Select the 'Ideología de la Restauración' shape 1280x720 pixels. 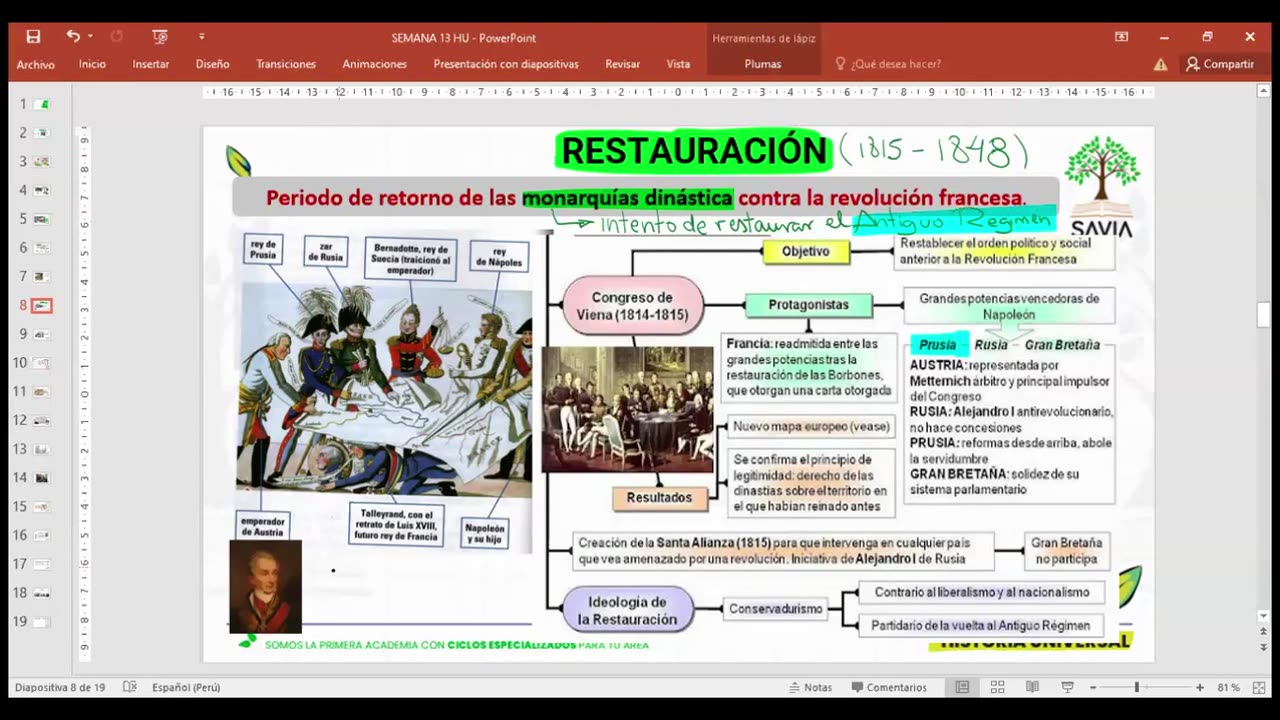pos(627,610)
